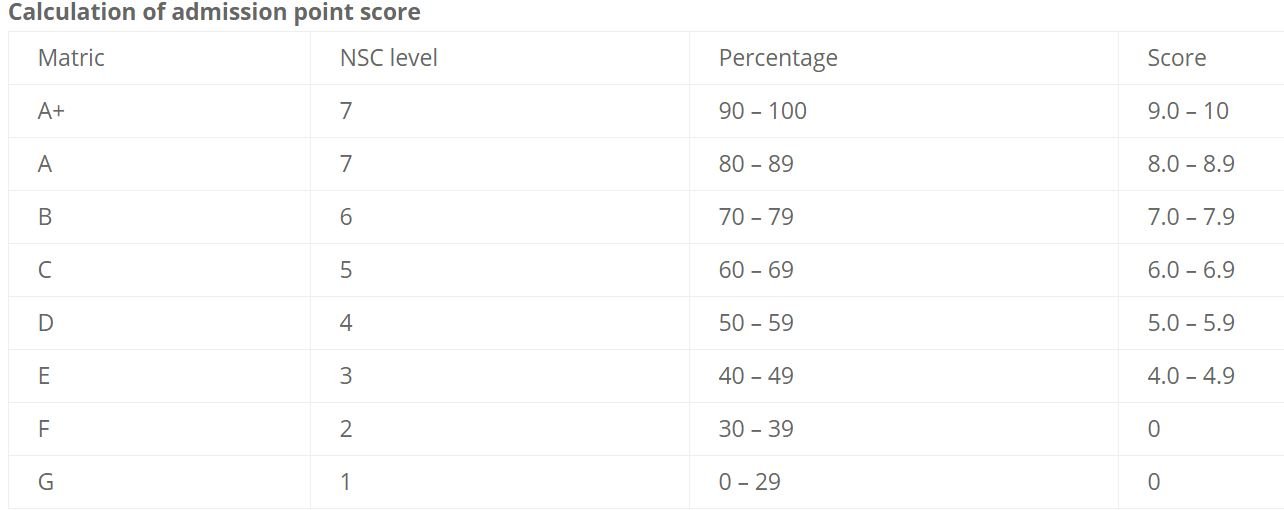Click the '50 – 59' percentage cell

click(755, 323)
